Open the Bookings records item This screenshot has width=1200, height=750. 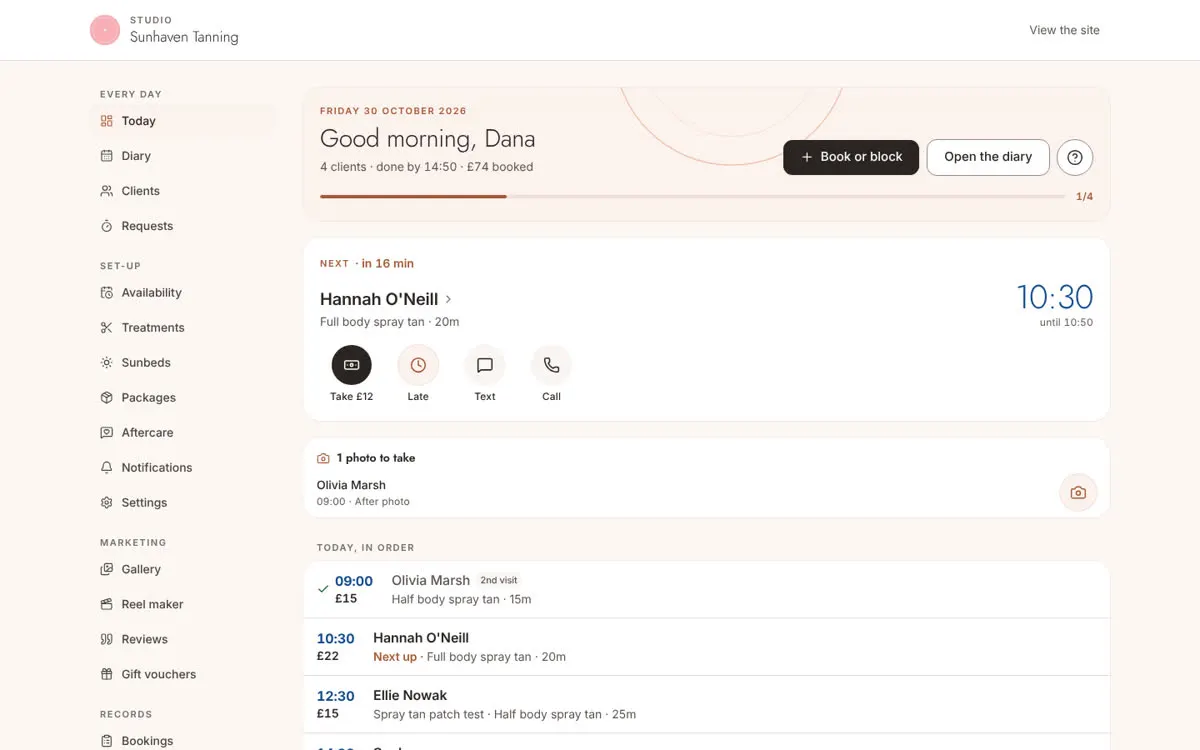tap(183, 741)
